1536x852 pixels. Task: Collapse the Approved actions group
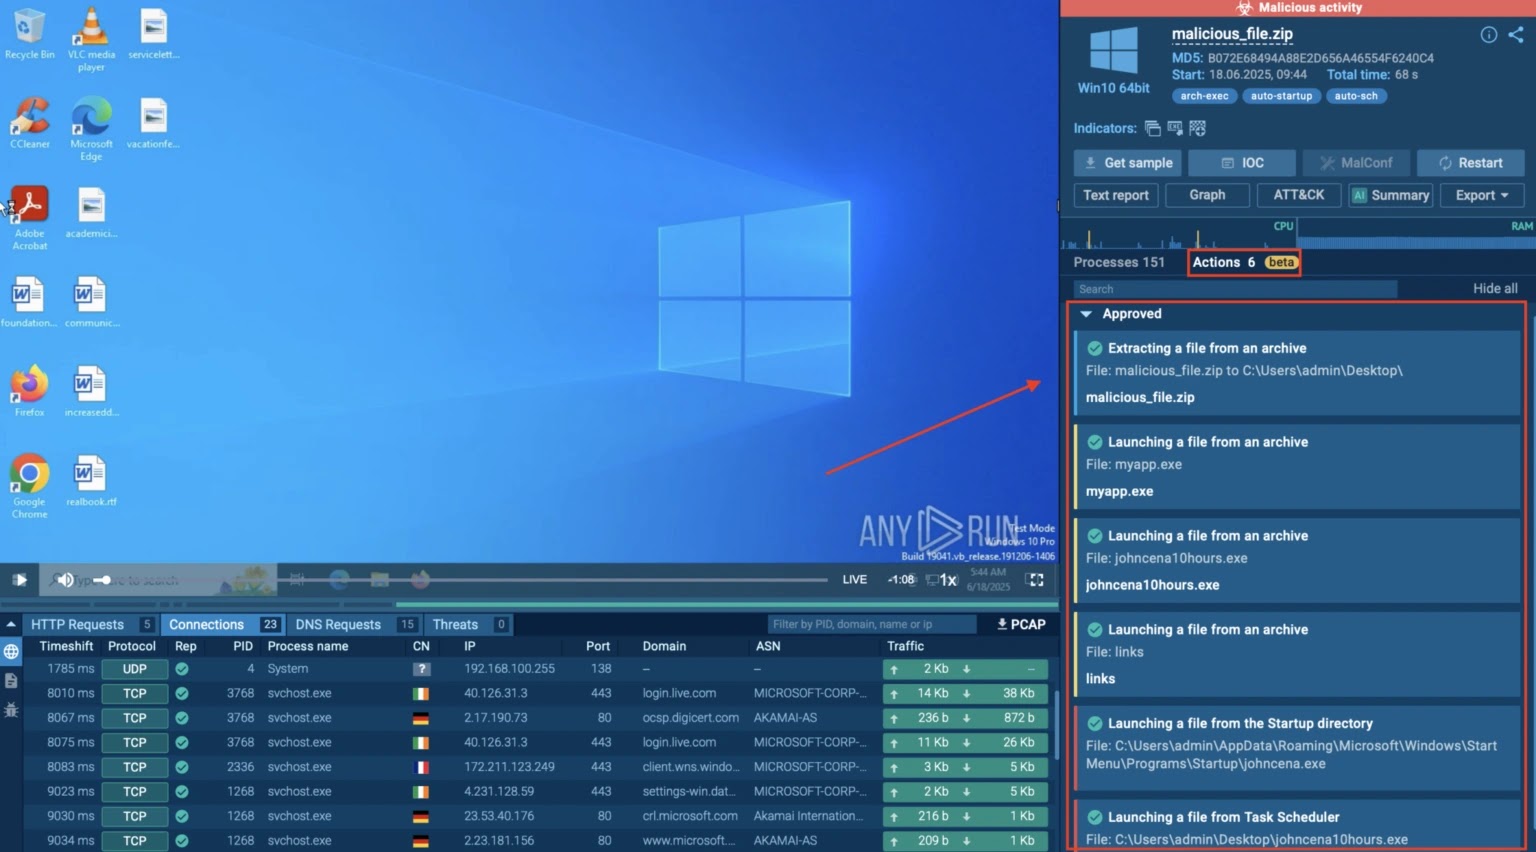(1086, 314)
